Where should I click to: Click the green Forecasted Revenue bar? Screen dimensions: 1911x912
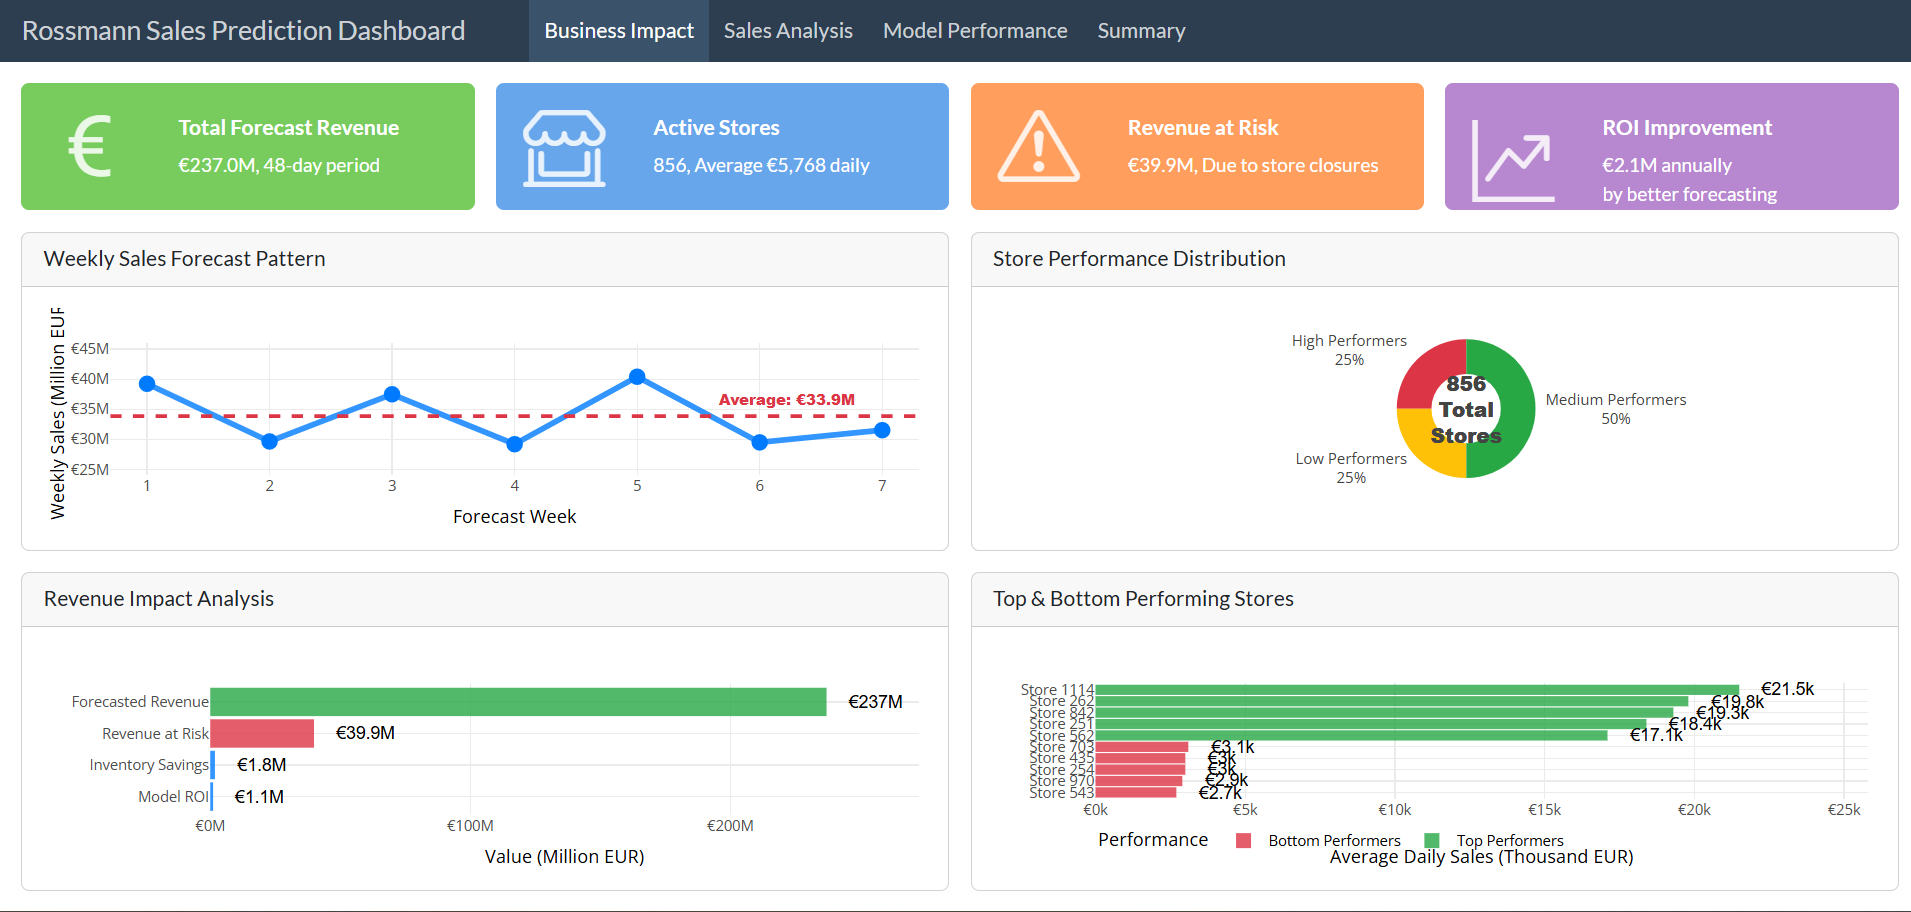pos(518,702)
